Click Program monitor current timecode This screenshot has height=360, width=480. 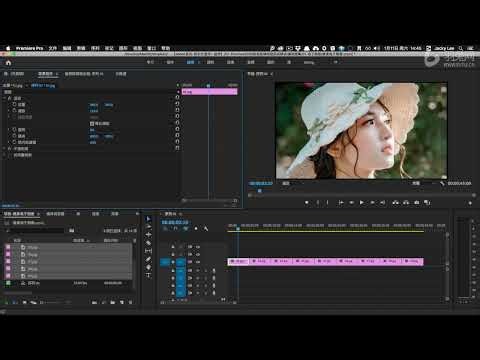[x=261, y=183]
